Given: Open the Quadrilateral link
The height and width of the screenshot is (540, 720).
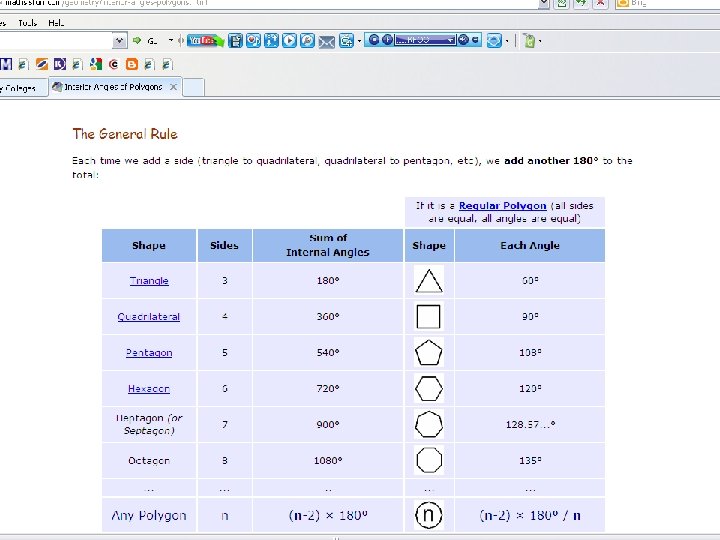Looking at the screenshot, I should [149, 316].
